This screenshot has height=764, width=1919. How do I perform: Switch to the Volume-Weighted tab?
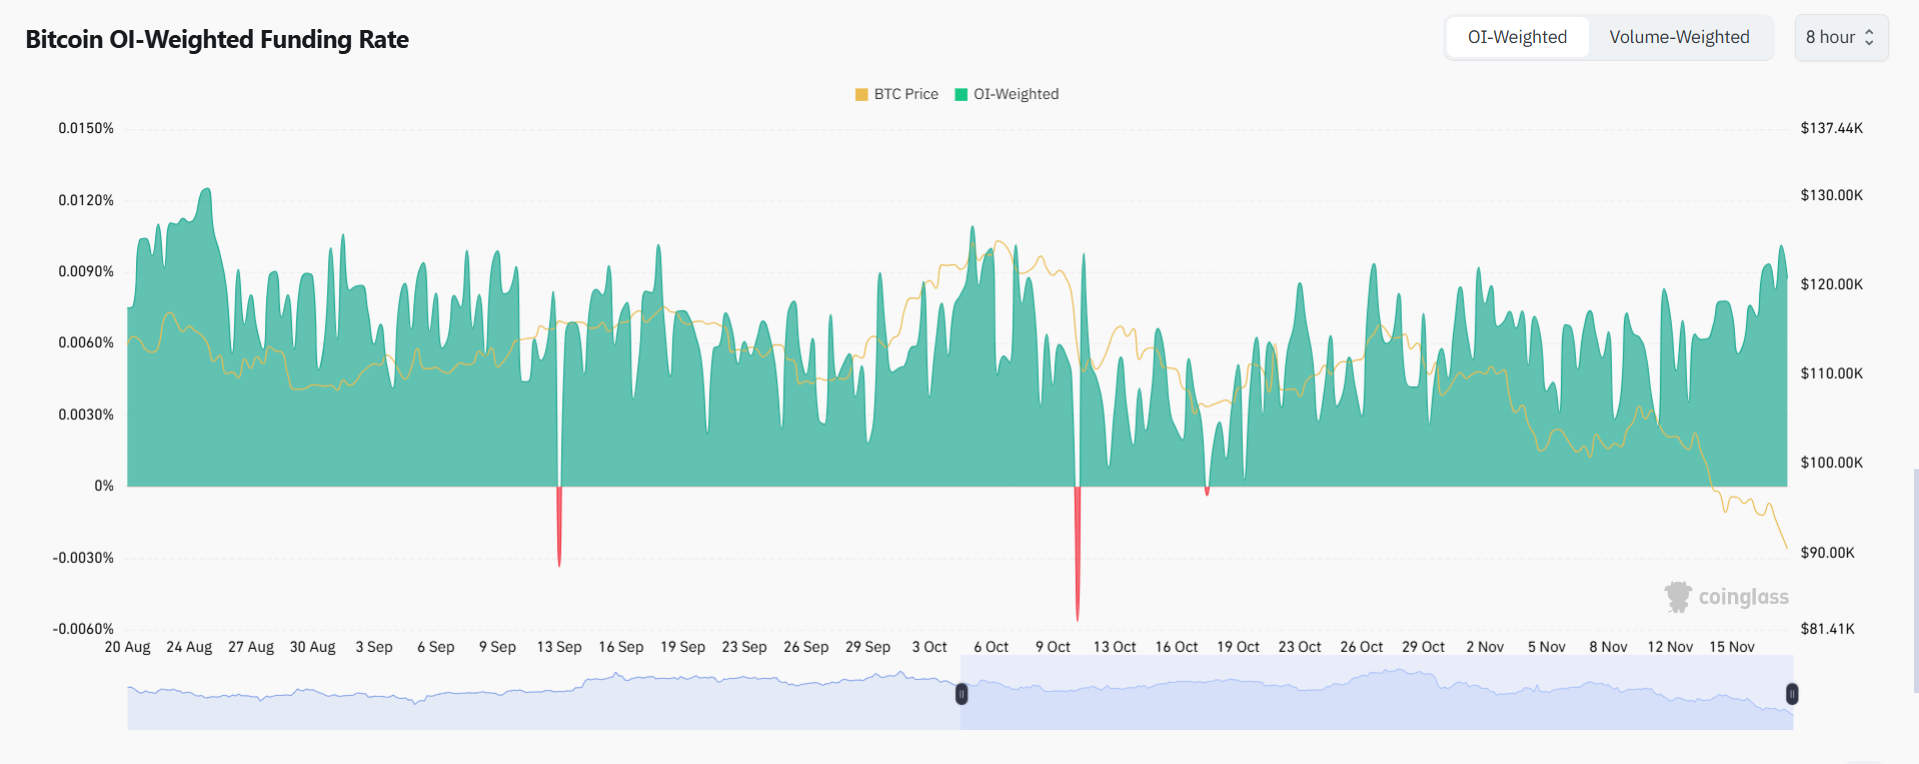1679,37
